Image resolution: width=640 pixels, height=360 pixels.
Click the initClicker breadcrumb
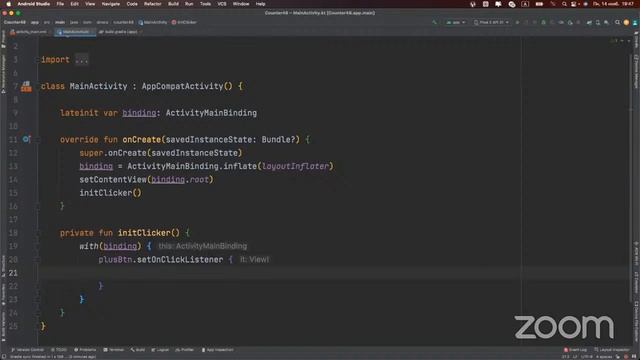pos(184,22)
